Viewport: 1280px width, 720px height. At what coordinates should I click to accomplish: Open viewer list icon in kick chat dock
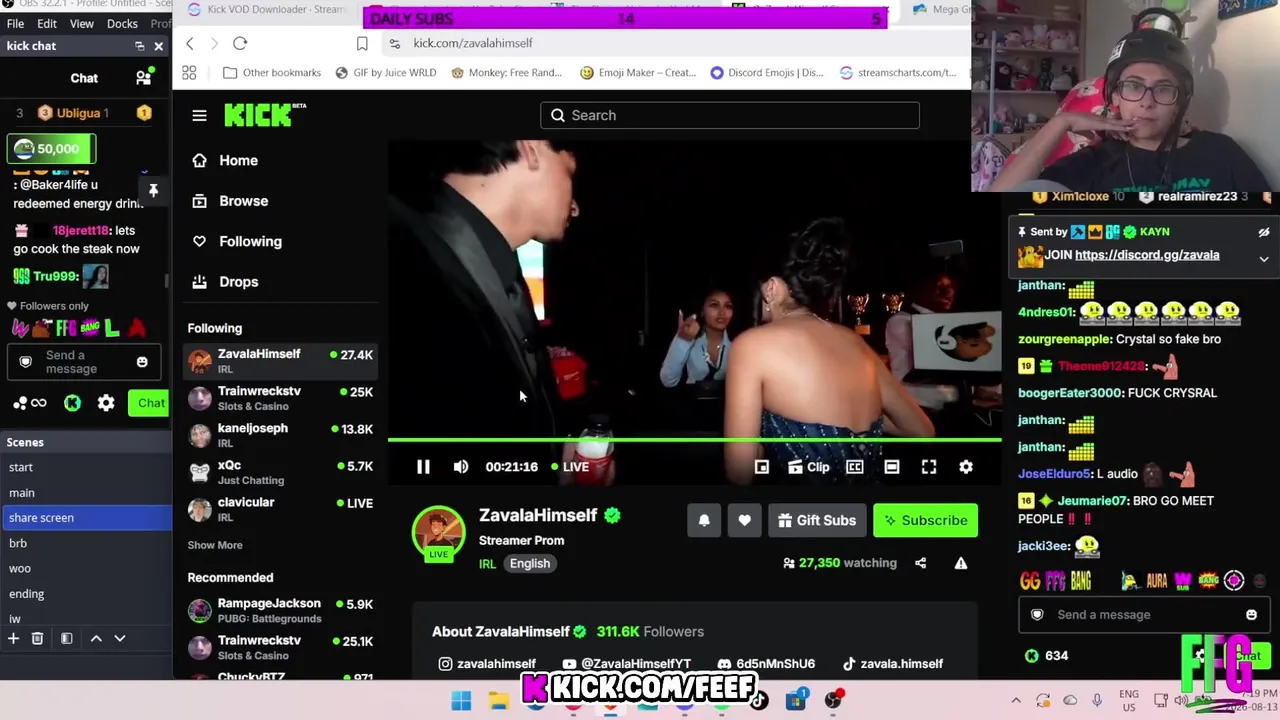[x=144, y=78]
